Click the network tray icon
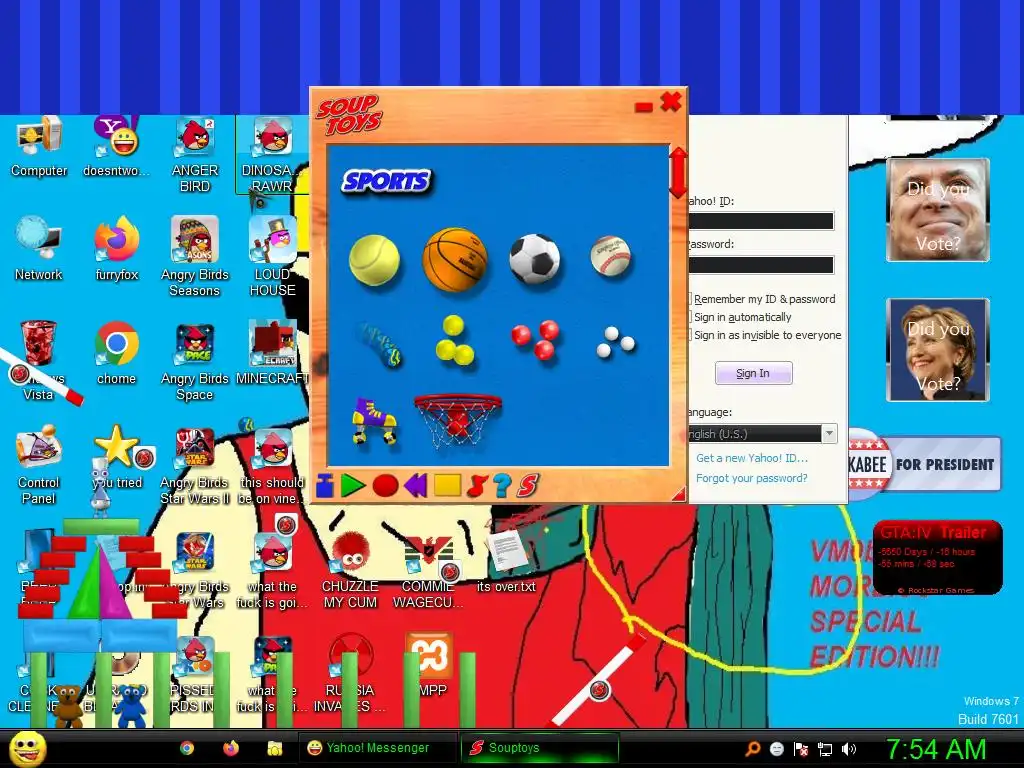1024x768 pixels. (825, 749)
